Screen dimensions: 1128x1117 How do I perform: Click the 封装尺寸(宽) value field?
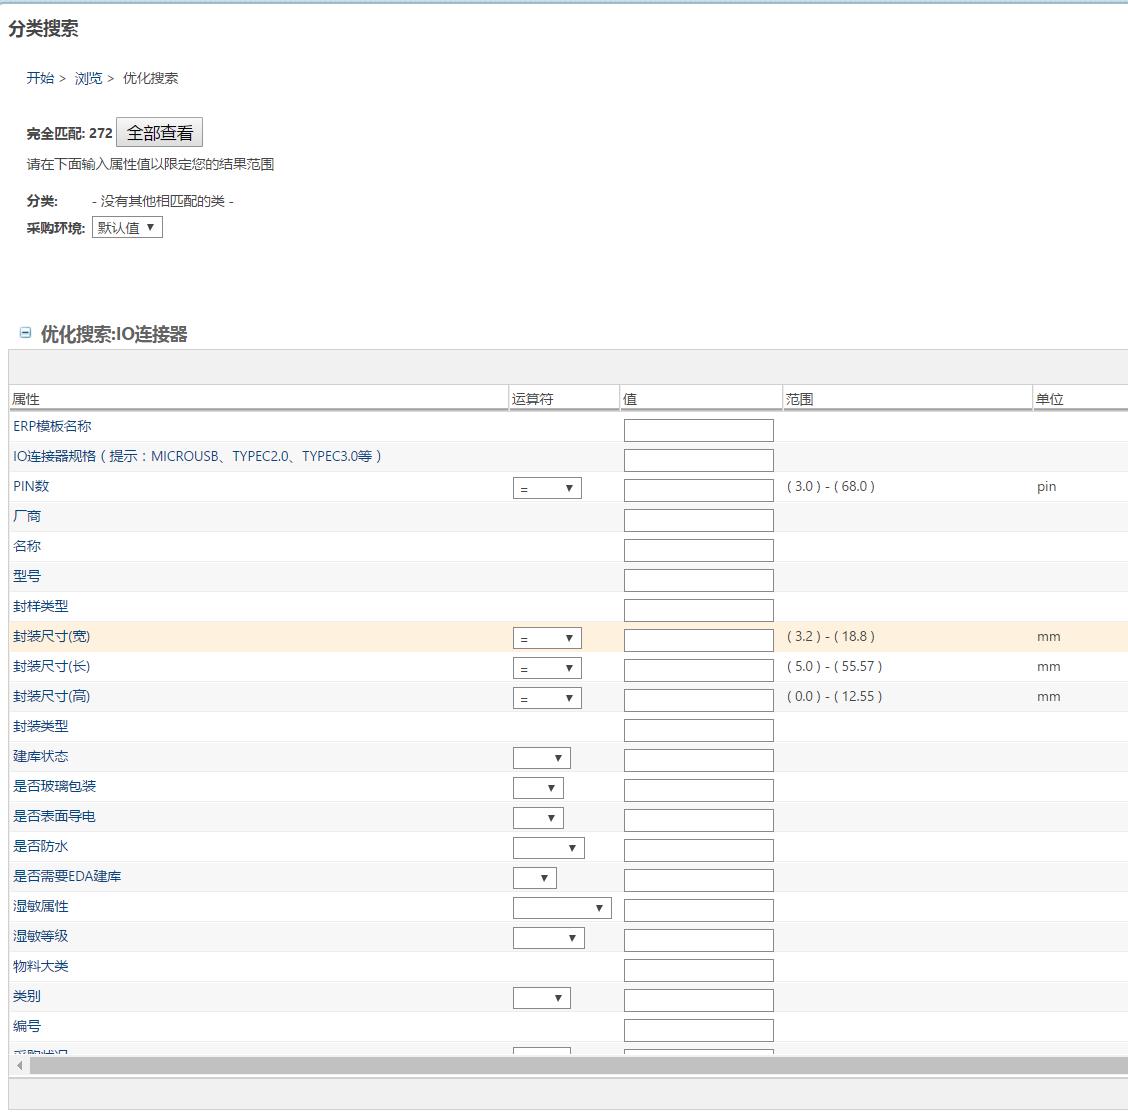coord(699,640)
